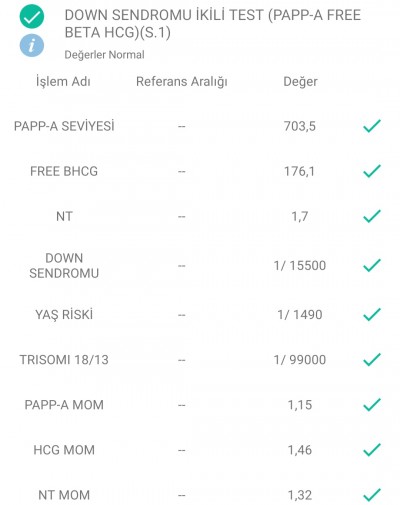Click the checkmark beside PAPP-A SEVİYESİ

click(372, 126)
